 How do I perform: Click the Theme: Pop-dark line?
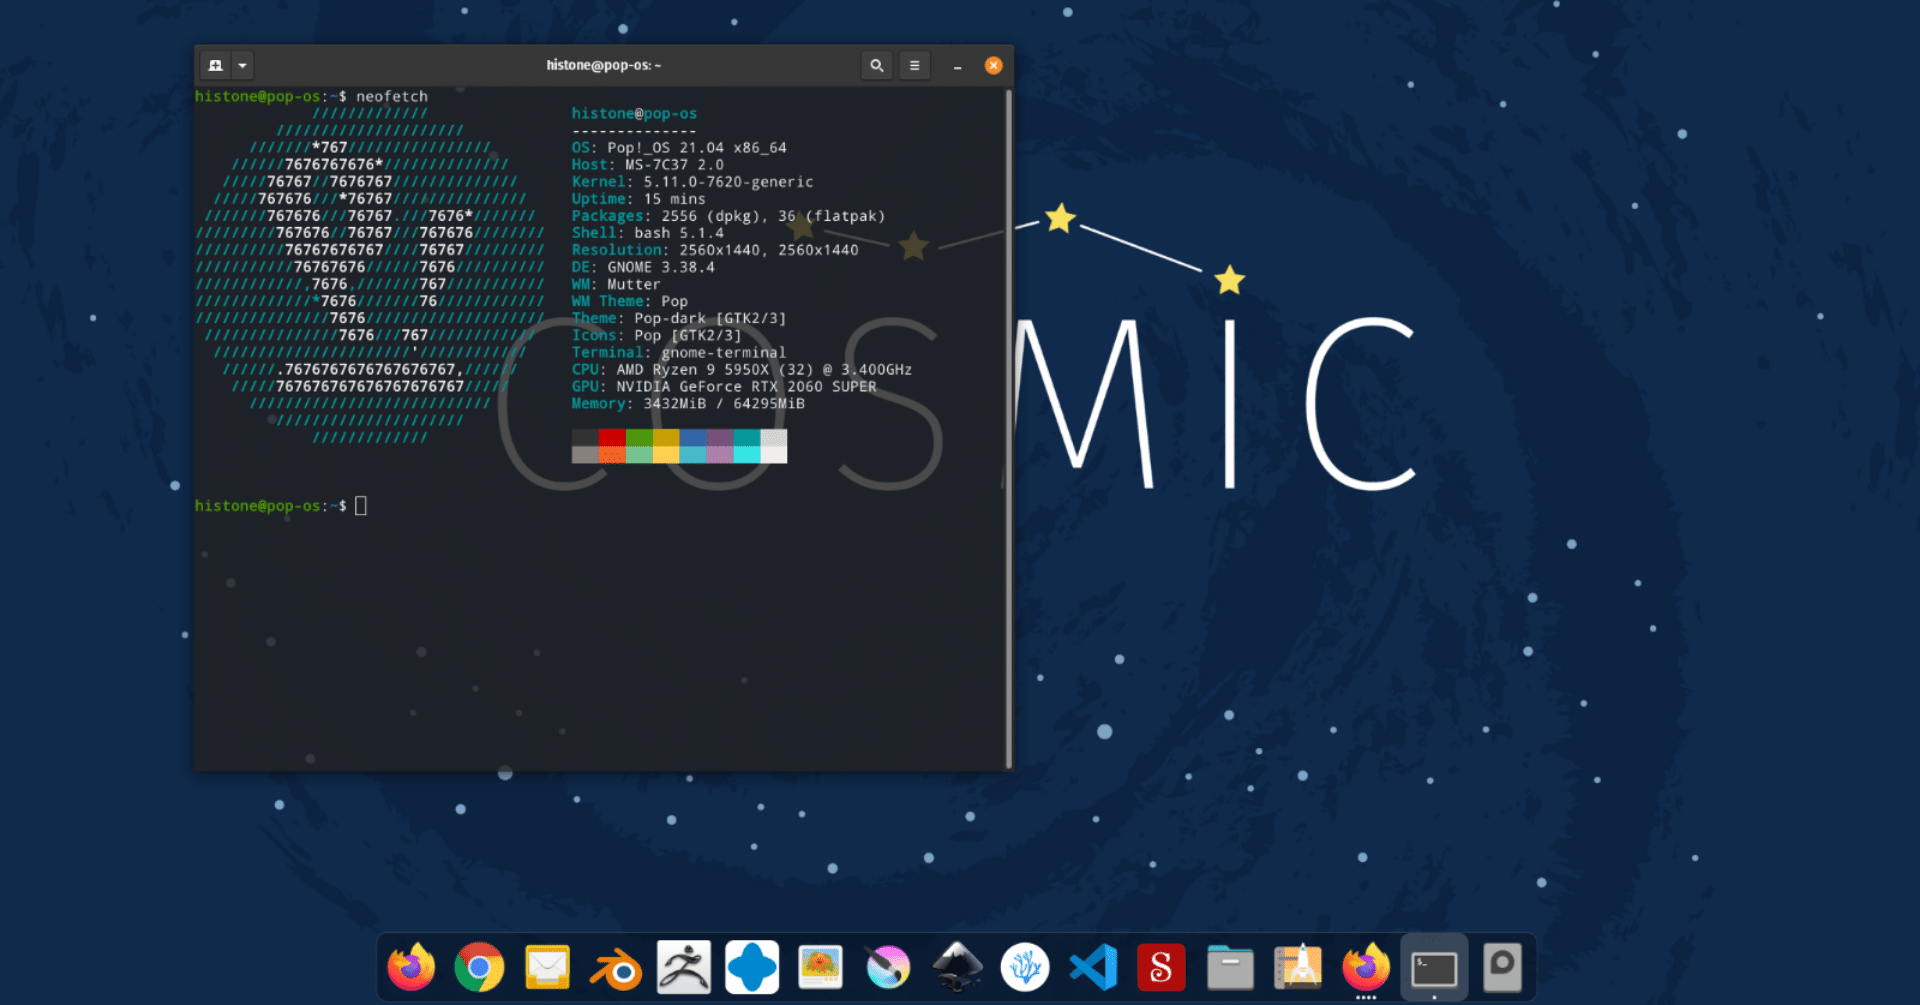point(679,318)
